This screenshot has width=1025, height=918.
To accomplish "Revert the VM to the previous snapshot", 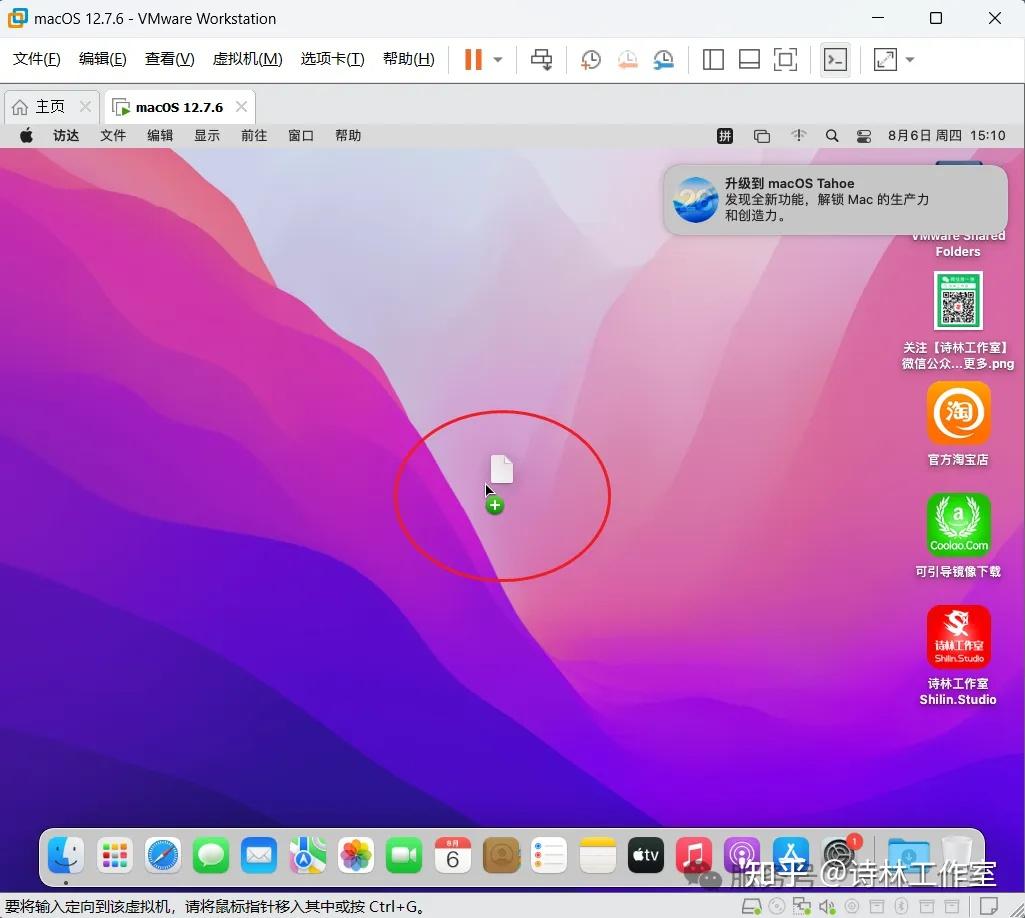I will (x=627, y=60).
